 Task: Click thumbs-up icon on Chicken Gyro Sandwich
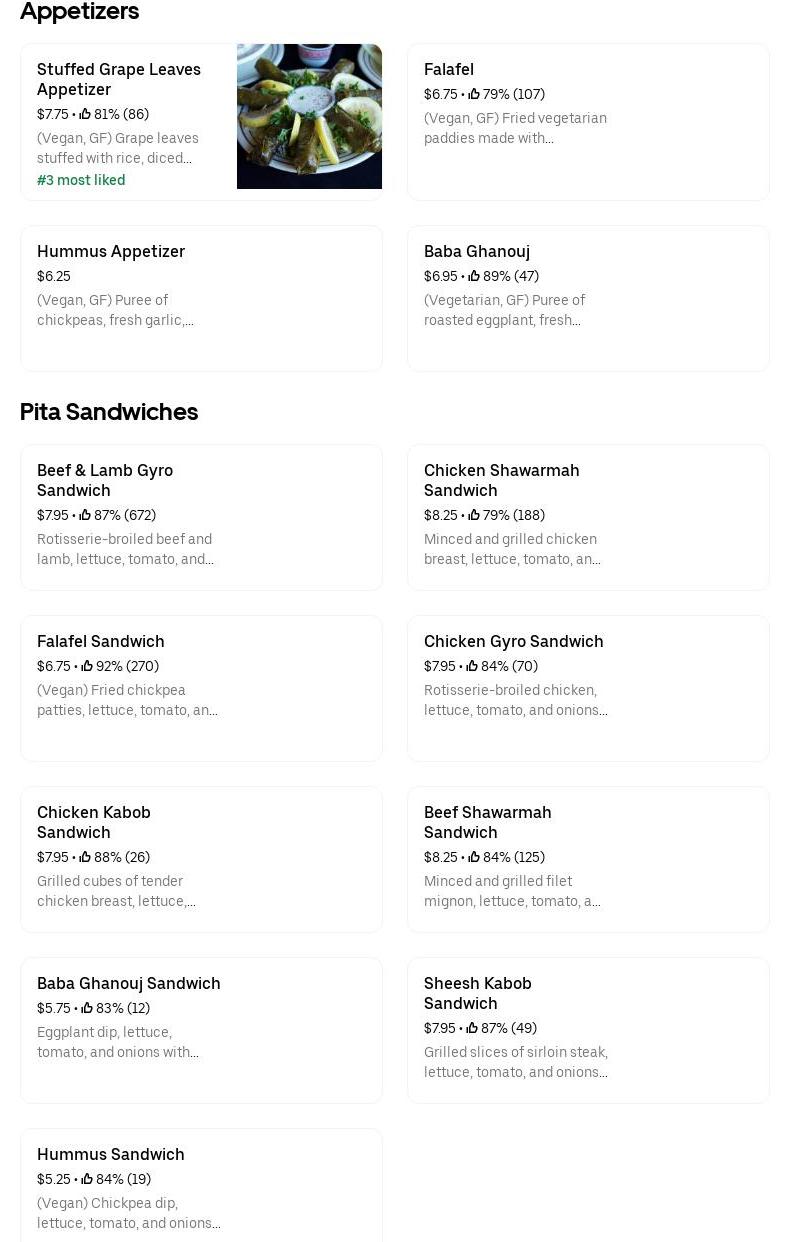(x=473, y=666)
